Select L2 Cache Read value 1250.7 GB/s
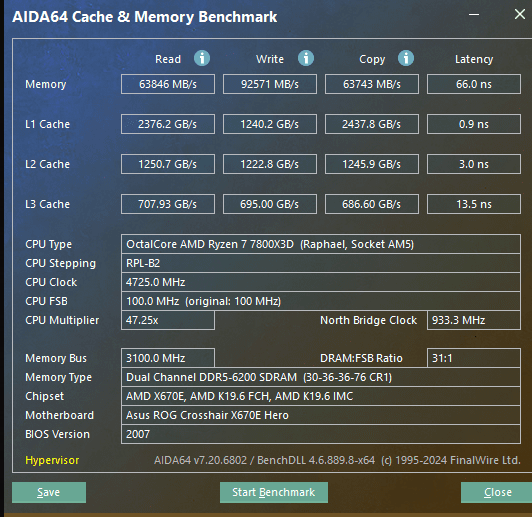532x517 pixels. [168, 164]
